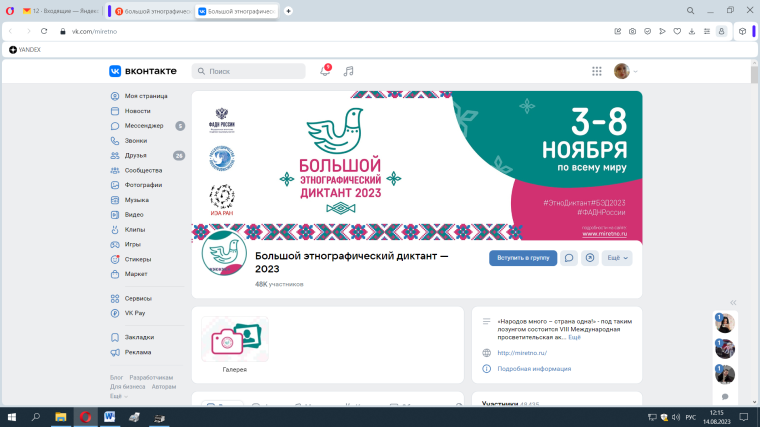This screenshot has height=427, width=760.
Task: Click the group message bubble icon
Action: coord(569,258)
